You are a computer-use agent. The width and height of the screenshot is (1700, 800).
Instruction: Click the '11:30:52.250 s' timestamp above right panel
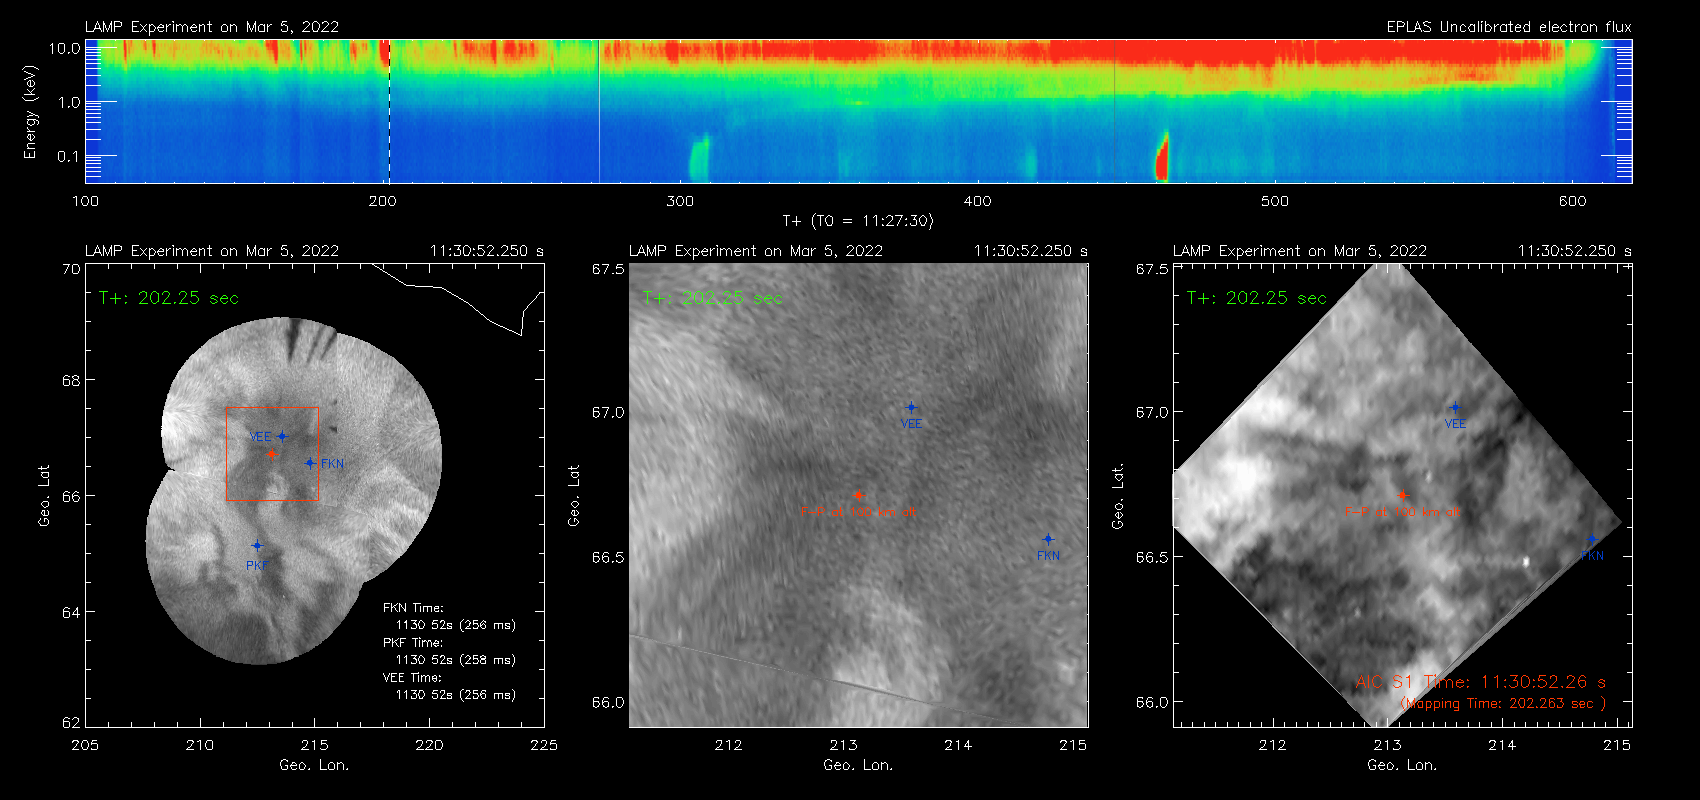pos(1575,251)
